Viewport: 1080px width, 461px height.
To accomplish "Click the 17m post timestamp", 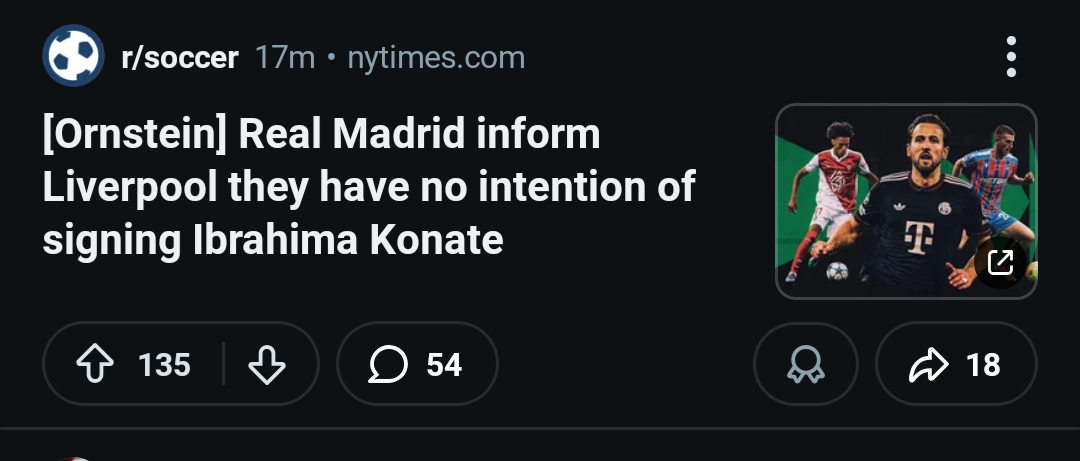I will (285, 58).
